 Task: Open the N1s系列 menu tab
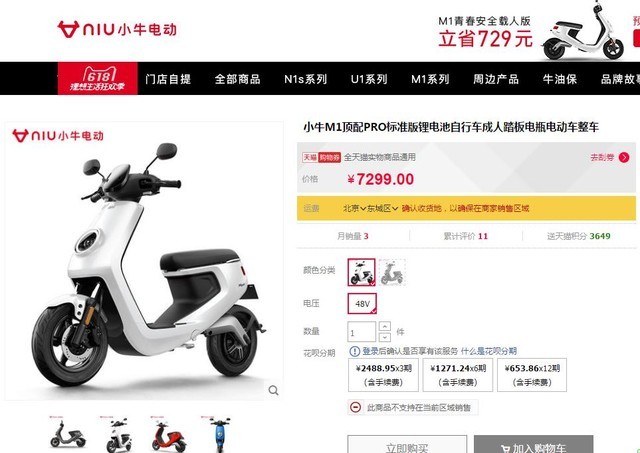coord(305,79)
